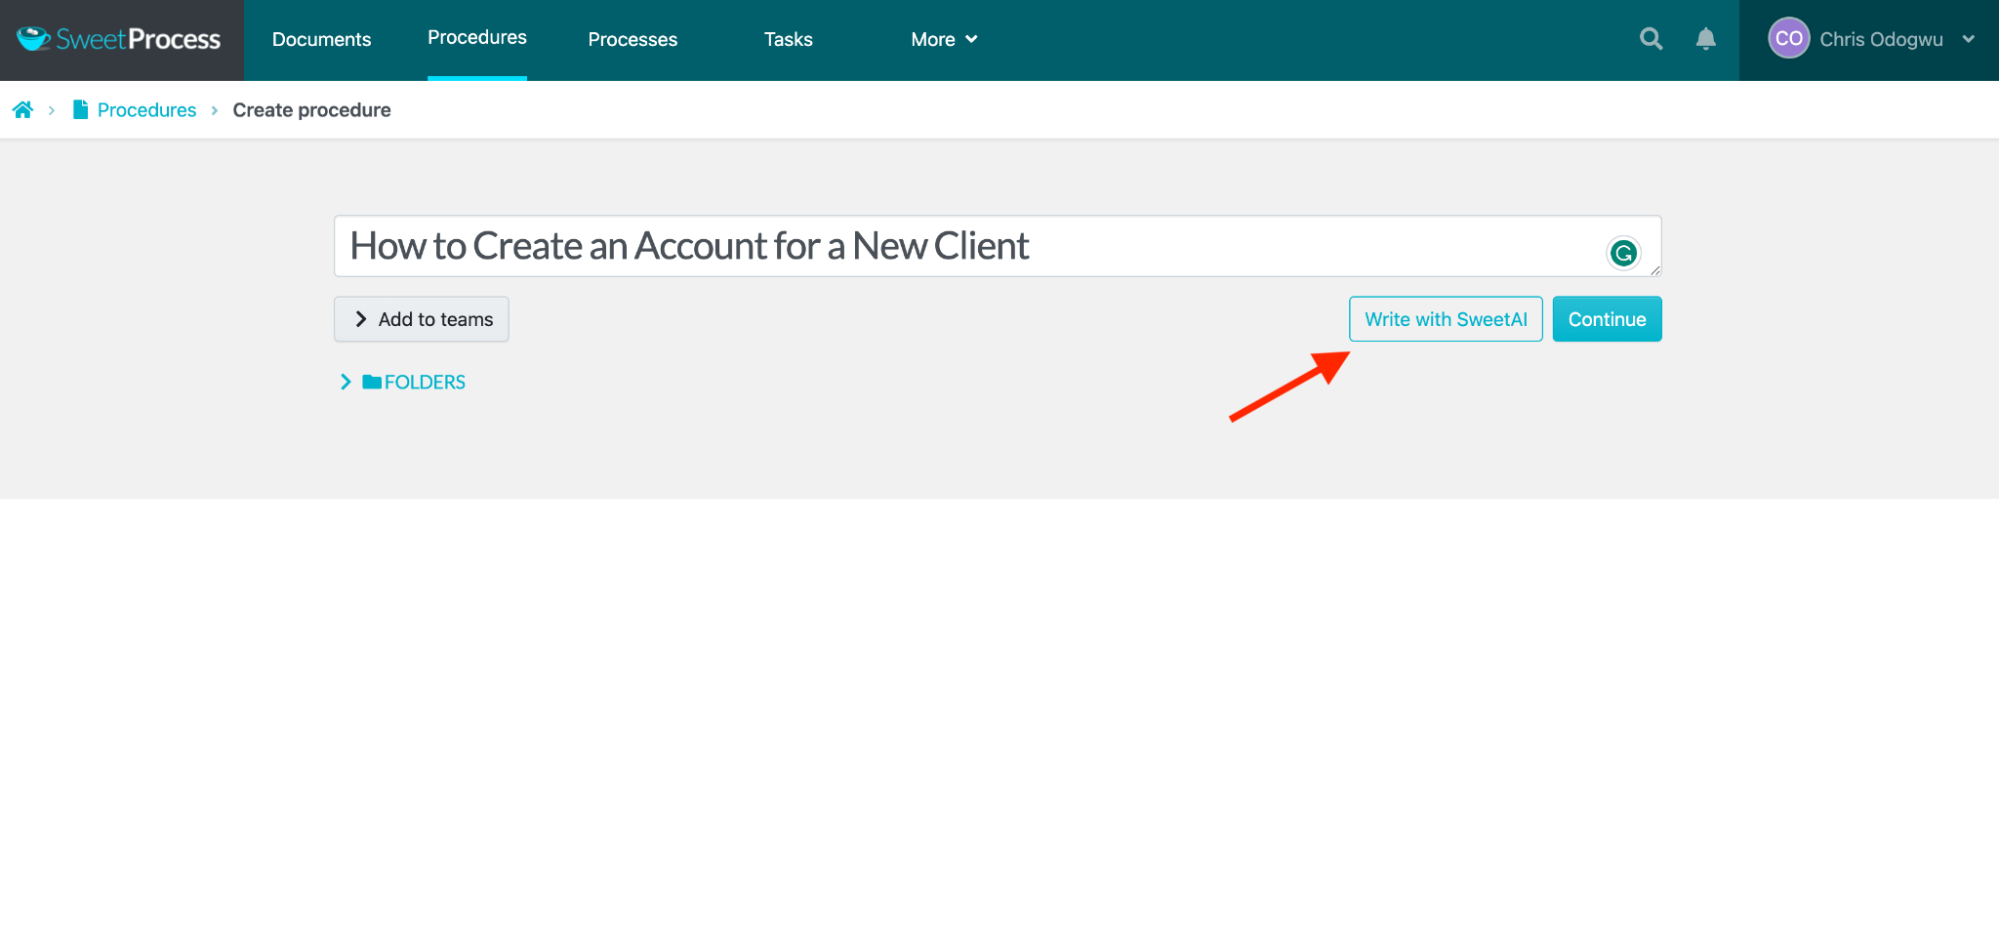
Task: Click the title field resize handle
Action: pyautogui.click(x=1655, y=270)
